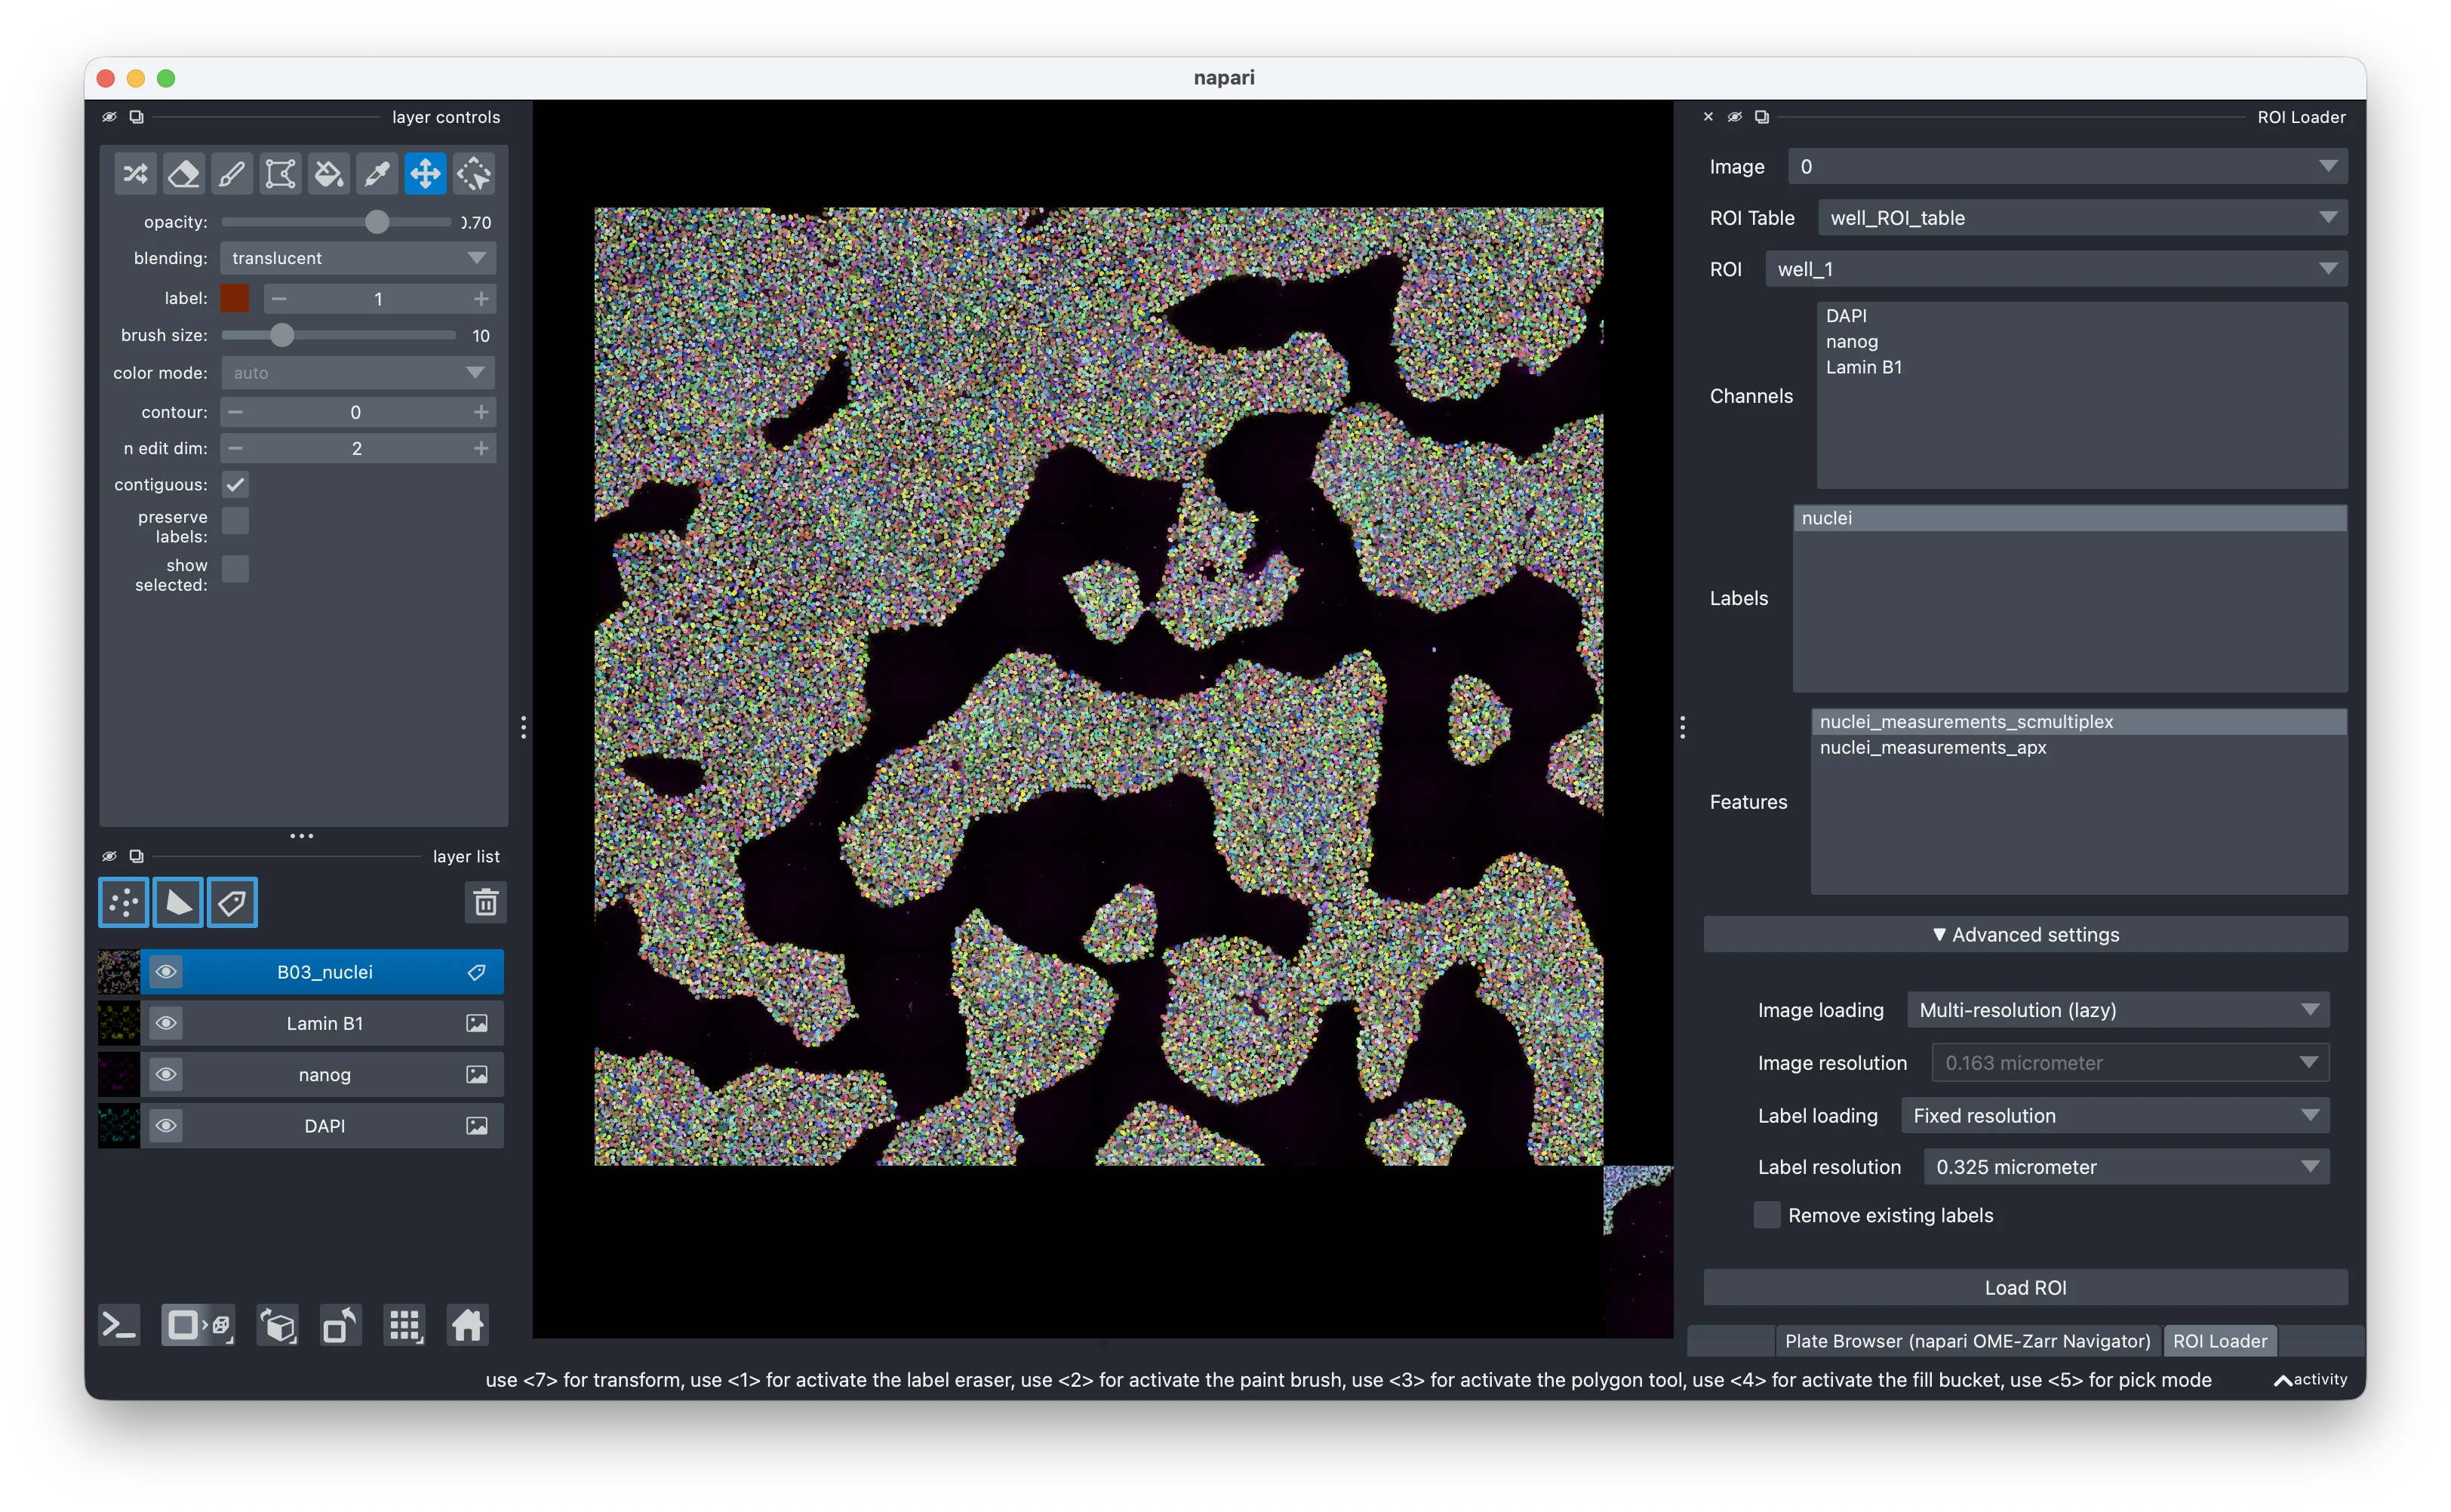The image size is (2451, 1512).
Task: Click the Load ROI button
Action: [x=2025, y=1288]
